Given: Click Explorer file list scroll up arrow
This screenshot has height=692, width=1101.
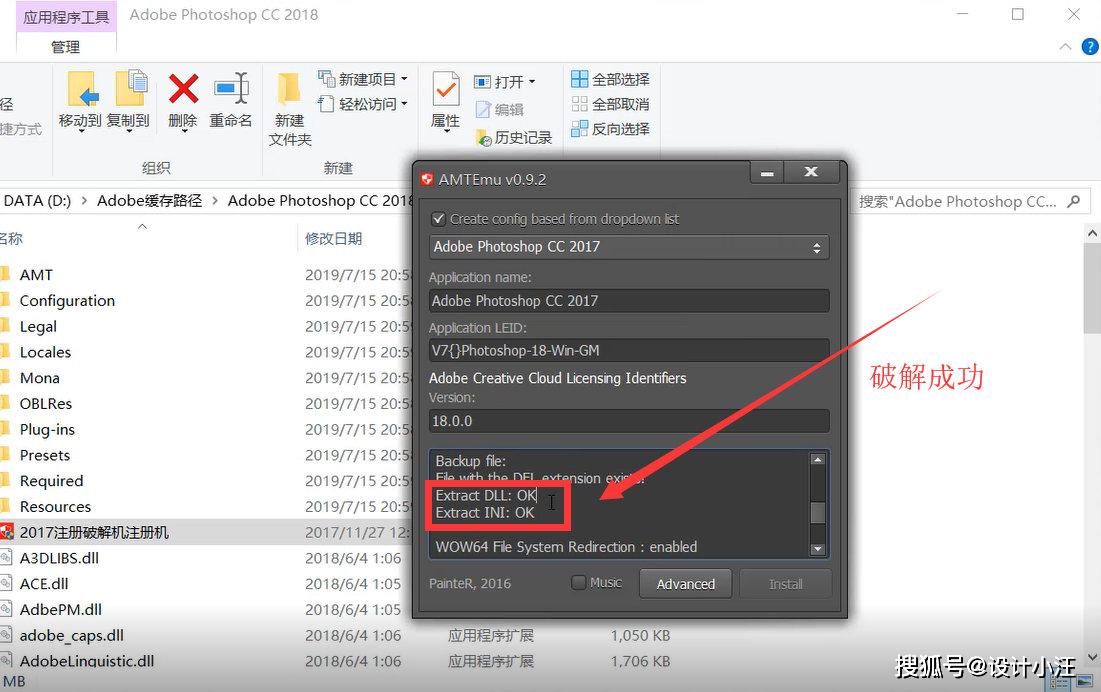Looking at the screenshot, I should [1093, 233].
